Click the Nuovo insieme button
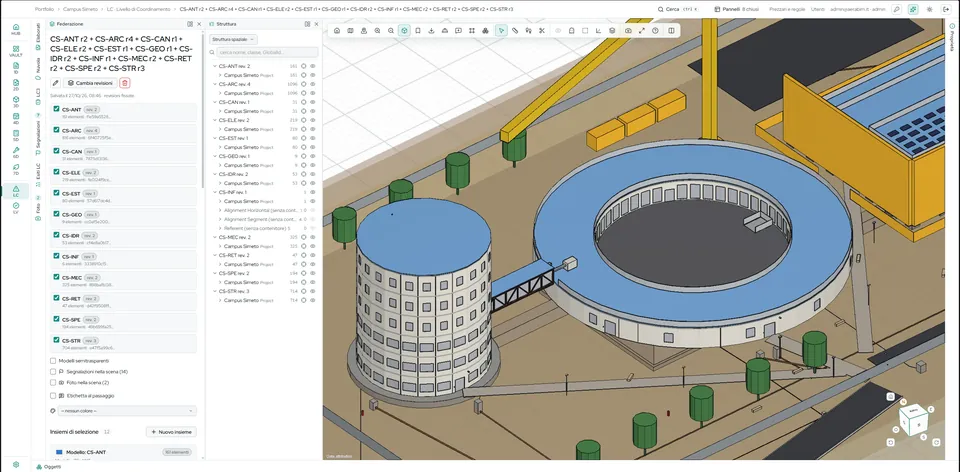This screenshot has height=472, width=960. click(171, 432)
